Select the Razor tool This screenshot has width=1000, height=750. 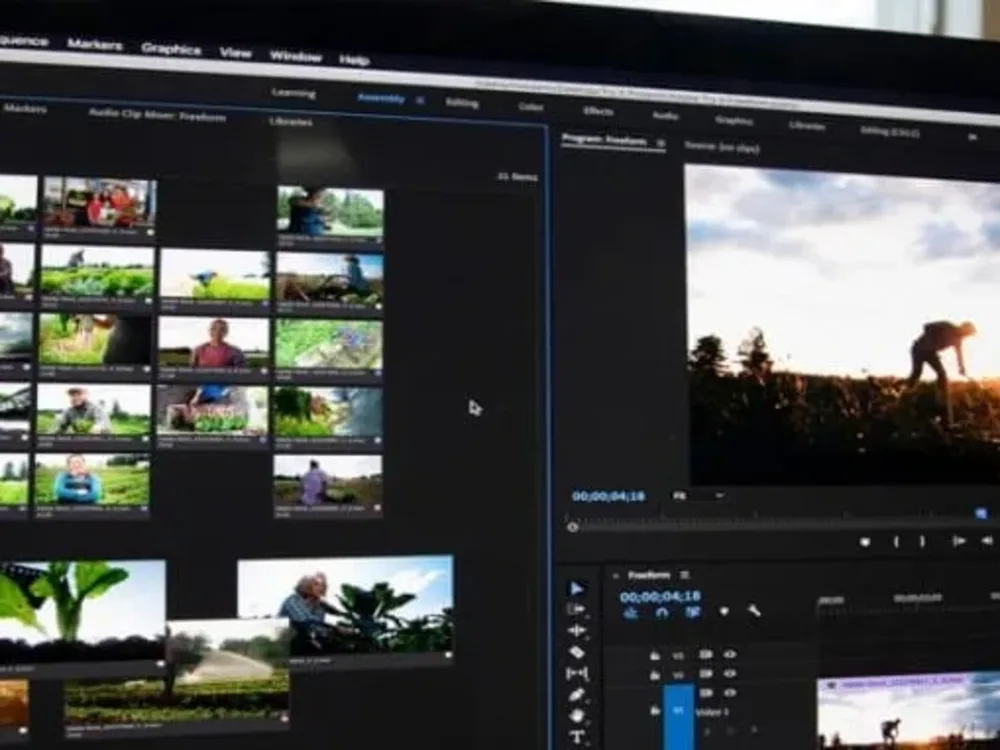click(577, 652)
